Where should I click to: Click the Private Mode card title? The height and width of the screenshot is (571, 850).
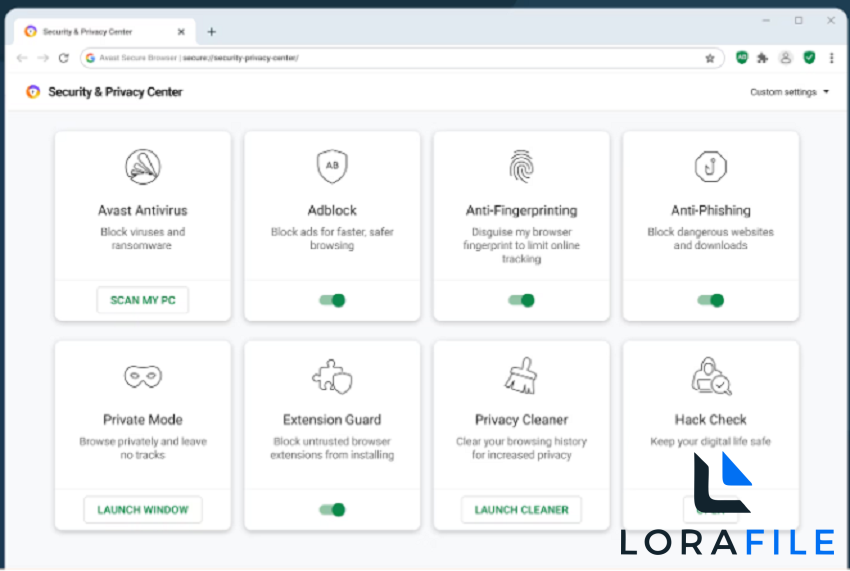point(143,420)
